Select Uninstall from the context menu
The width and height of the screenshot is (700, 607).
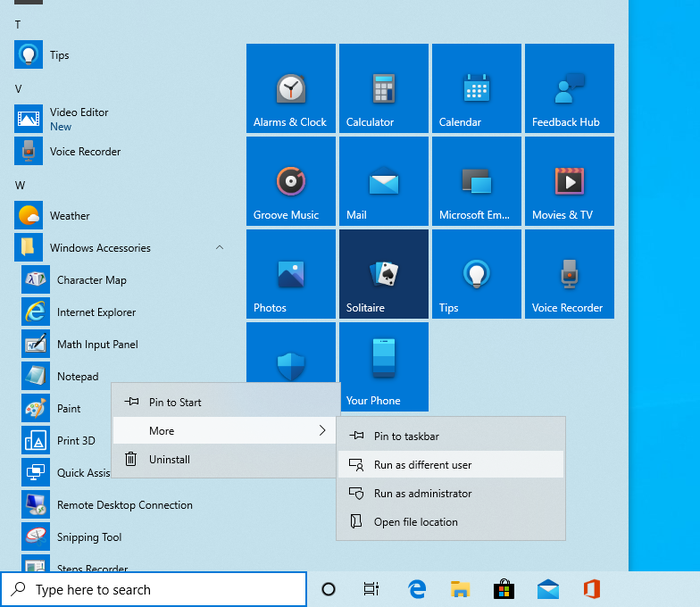[225, 459]
